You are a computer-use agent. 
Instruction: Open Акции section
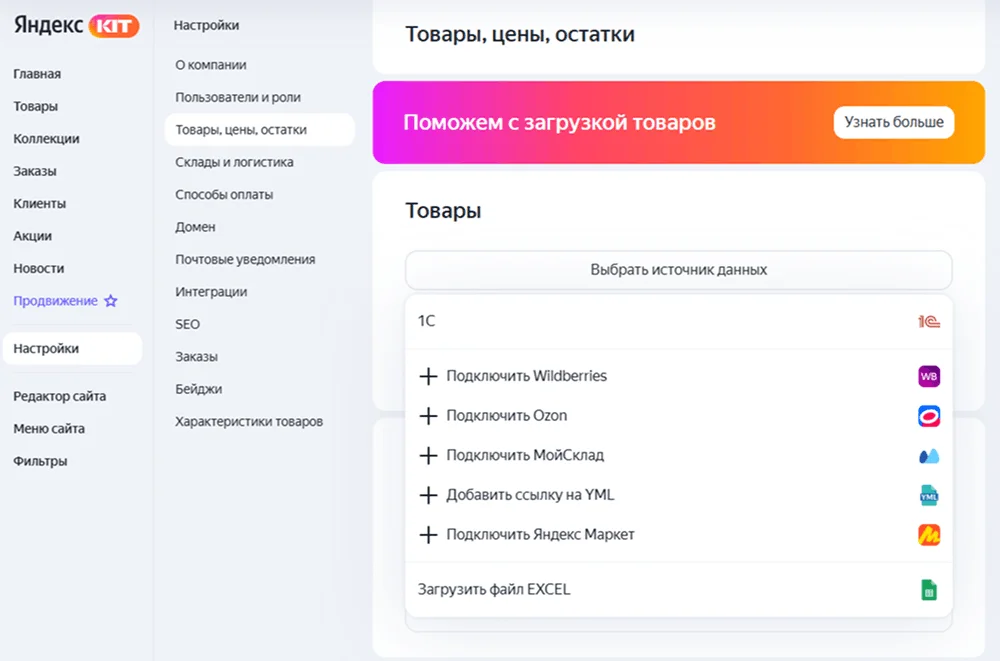33,236
